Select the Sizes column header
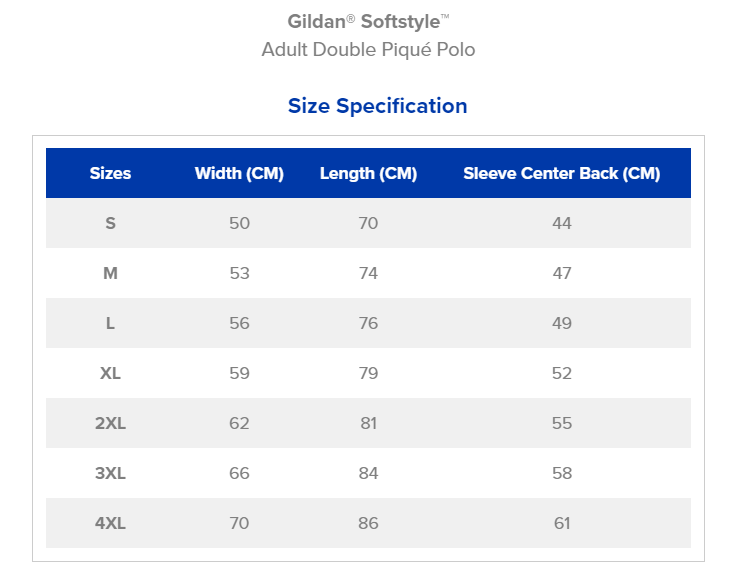Viewport: 736px width, 581px height. (x=110, y=173)
